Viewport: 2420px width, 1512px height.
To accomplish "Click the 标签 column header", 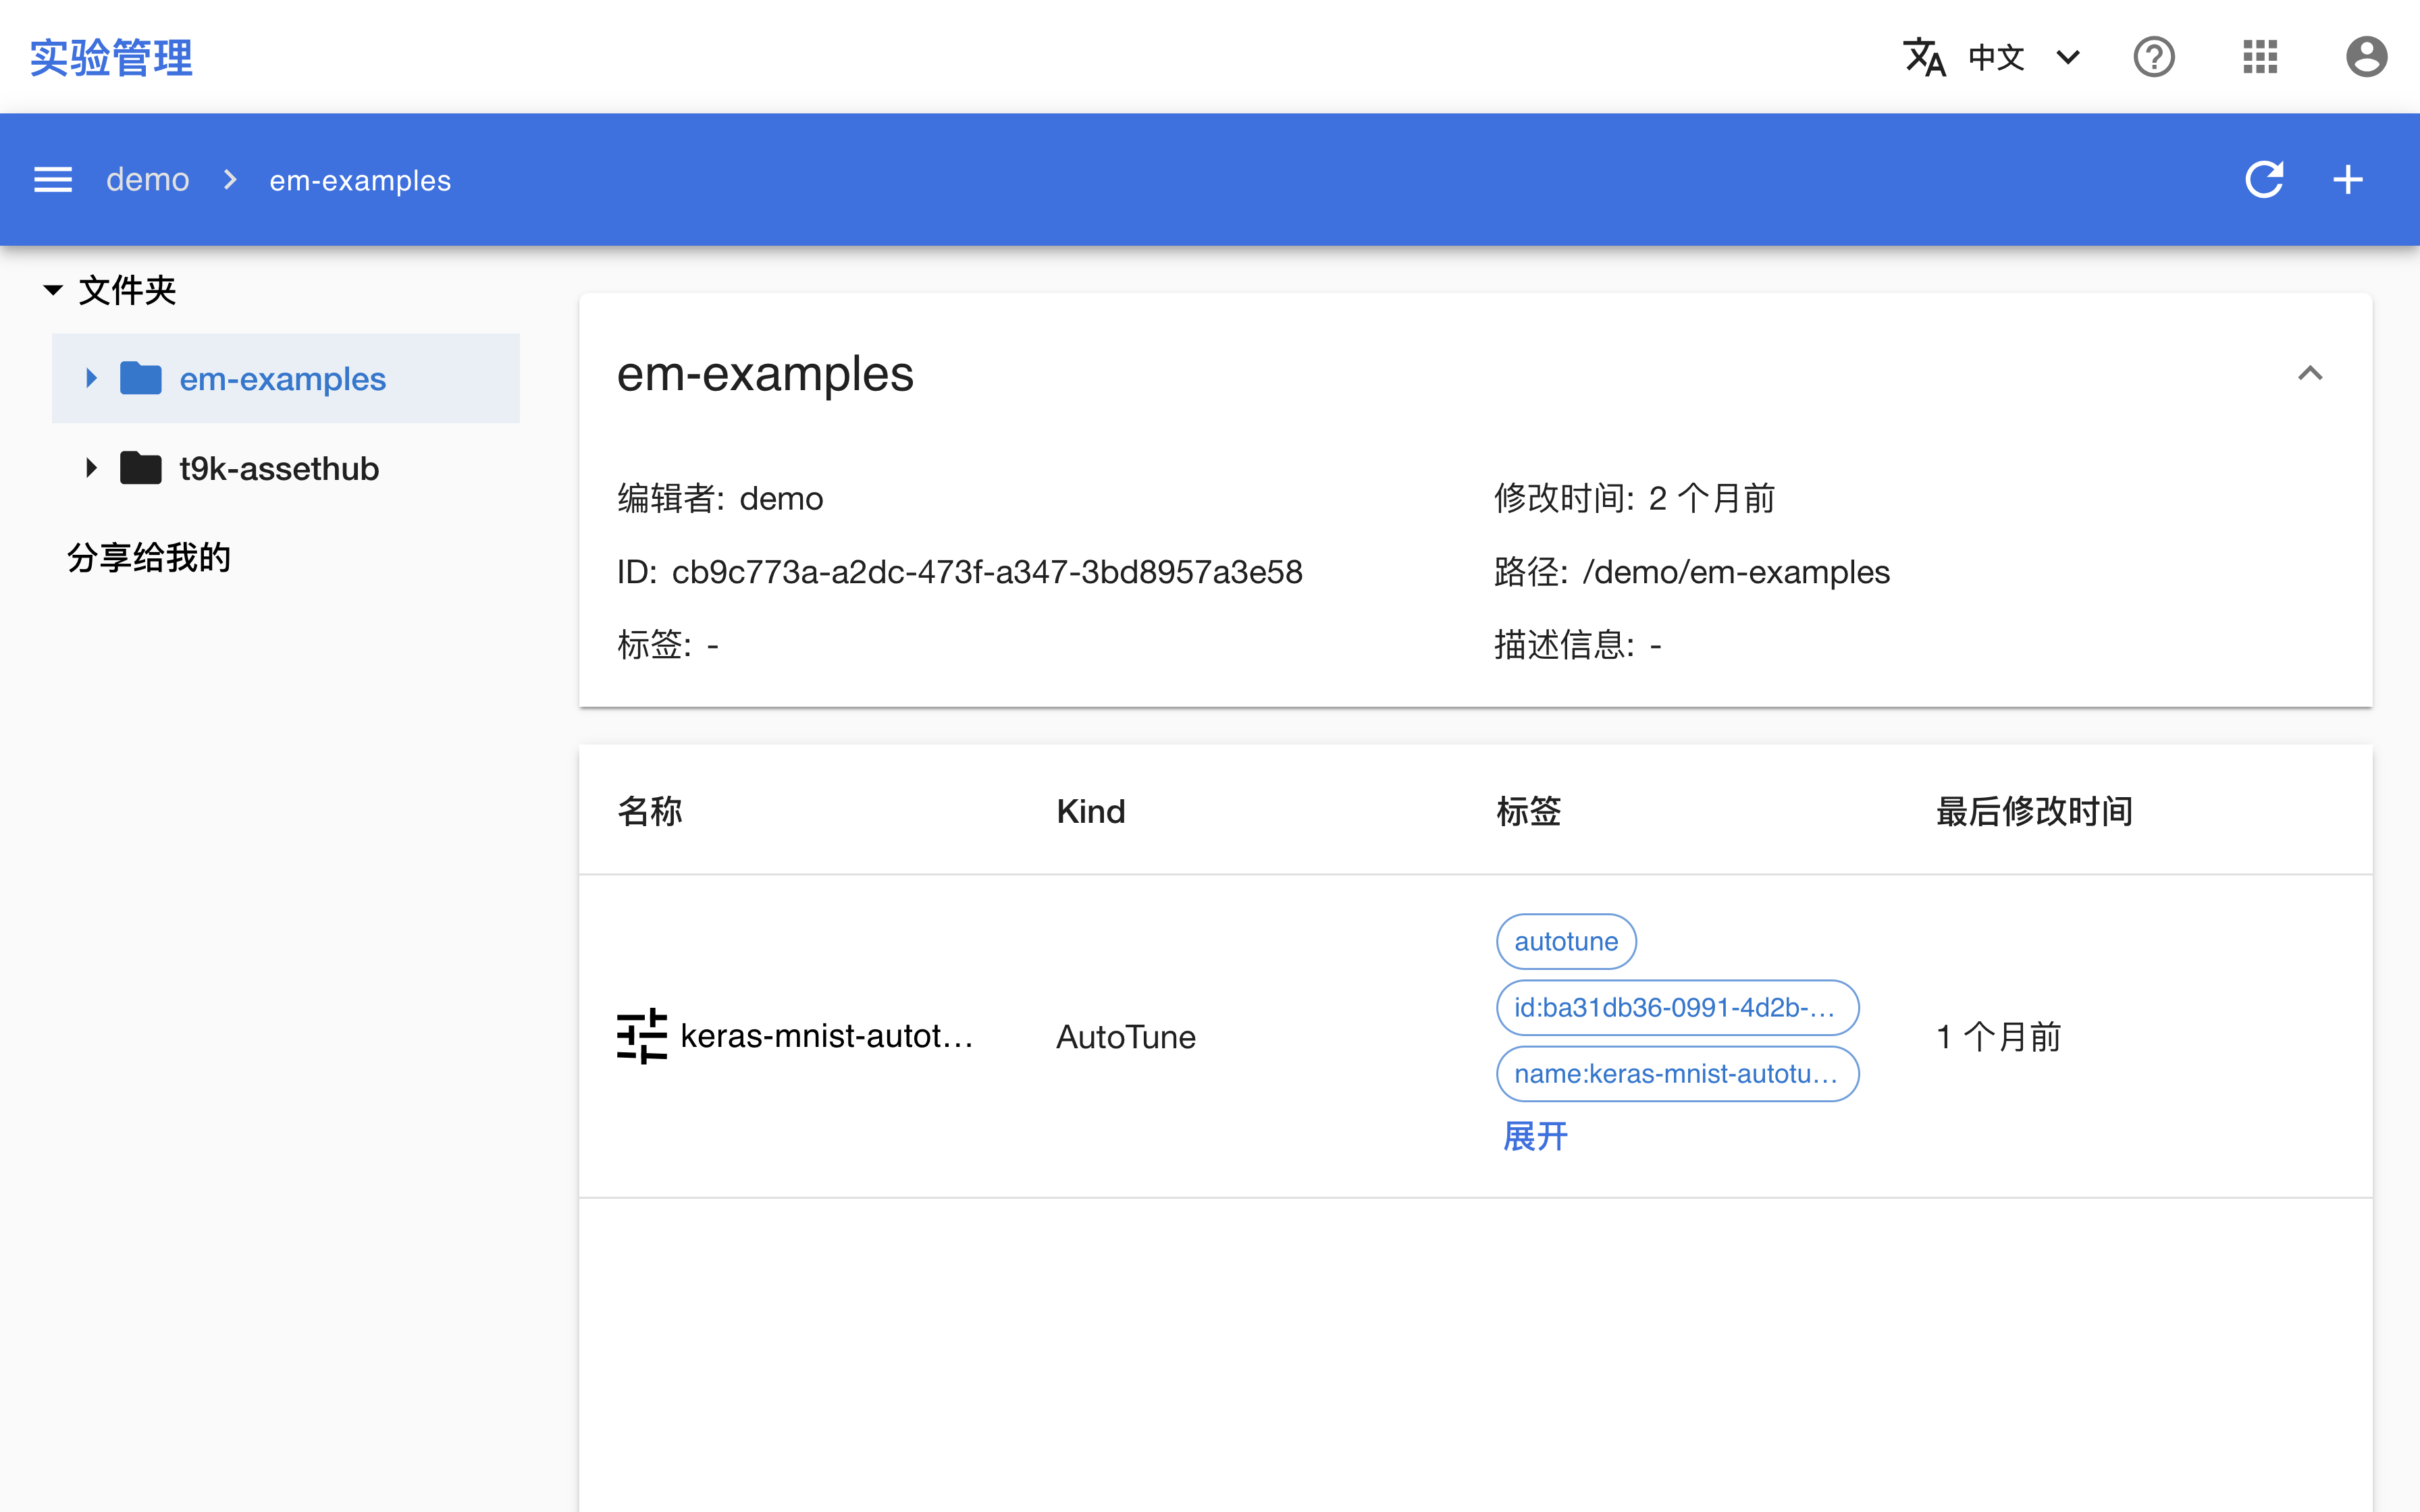I will pyautogui.click(x=1529, y=811).
